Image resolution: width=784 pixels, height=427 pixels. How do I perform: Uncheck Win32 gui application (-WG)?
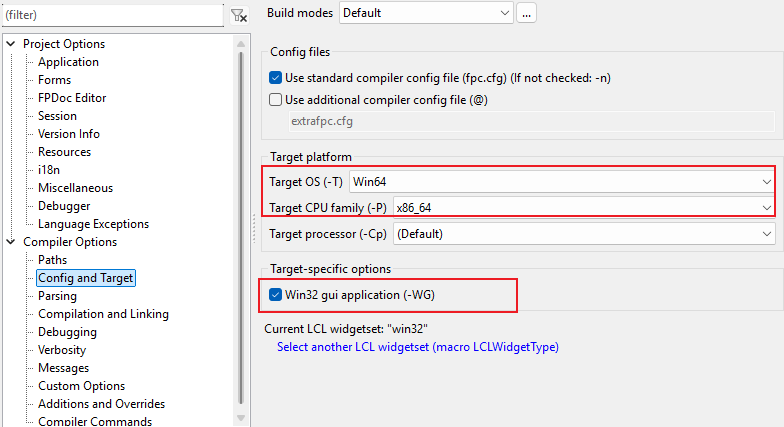[x=275, y=295]
